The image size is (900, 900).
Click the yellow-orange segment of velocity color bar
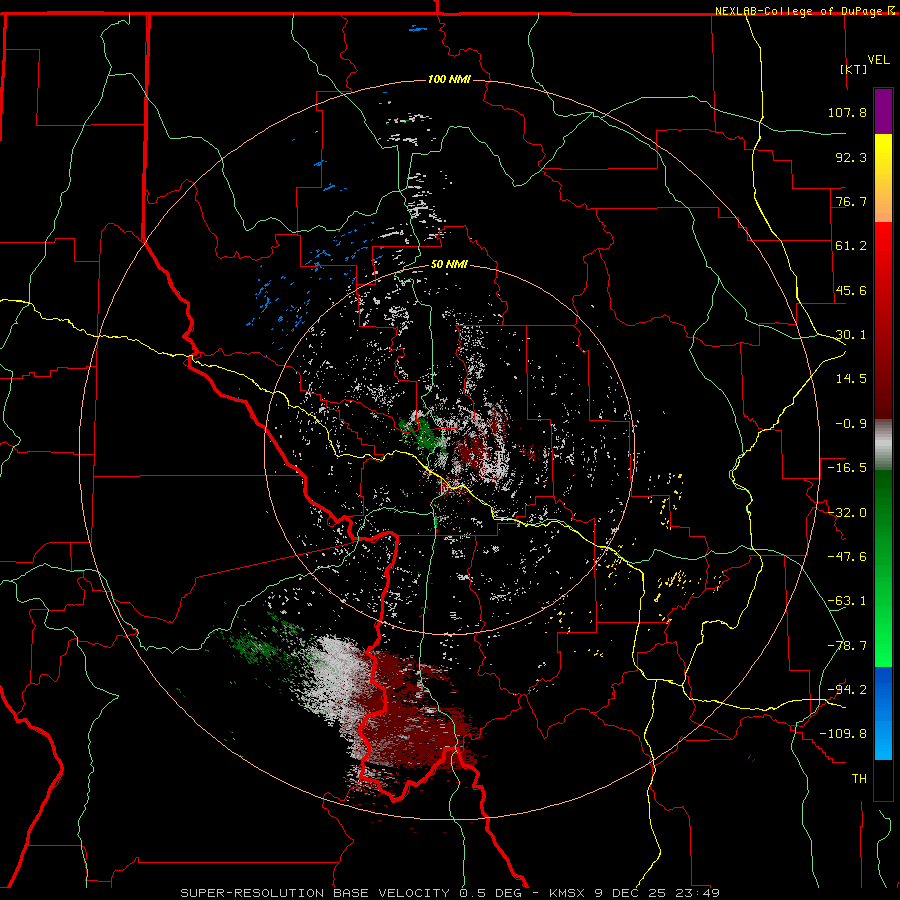pyautogui.click(x=883, y=178)
